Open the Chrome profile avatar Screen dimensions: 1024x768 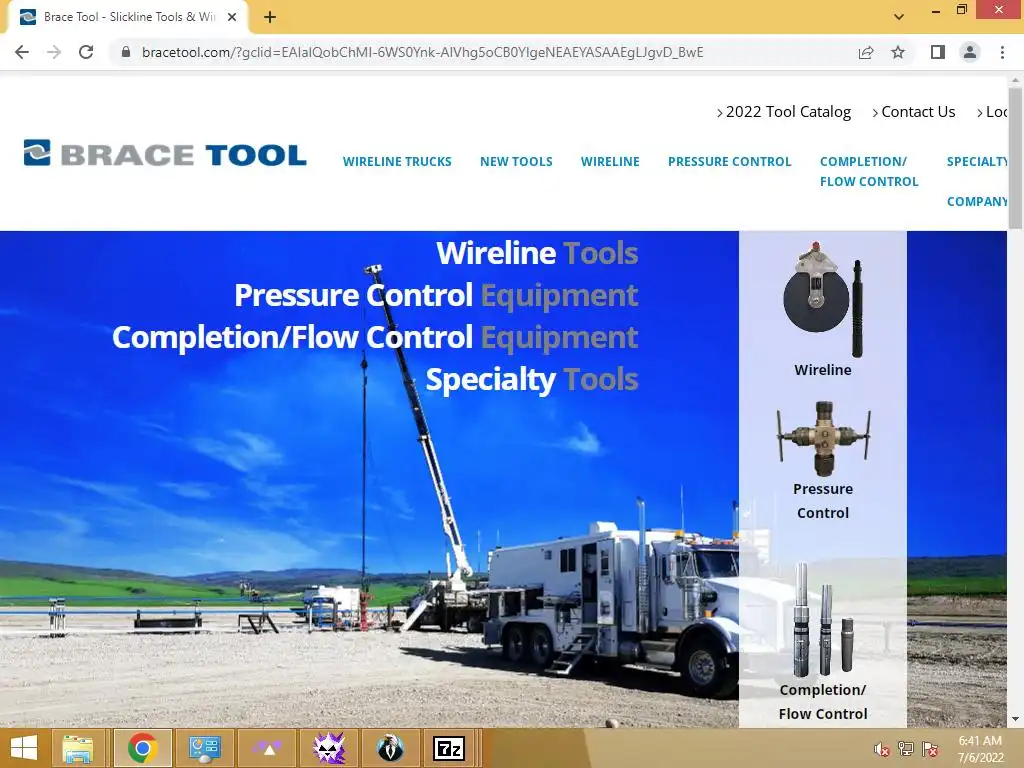(x=970, y=52)
